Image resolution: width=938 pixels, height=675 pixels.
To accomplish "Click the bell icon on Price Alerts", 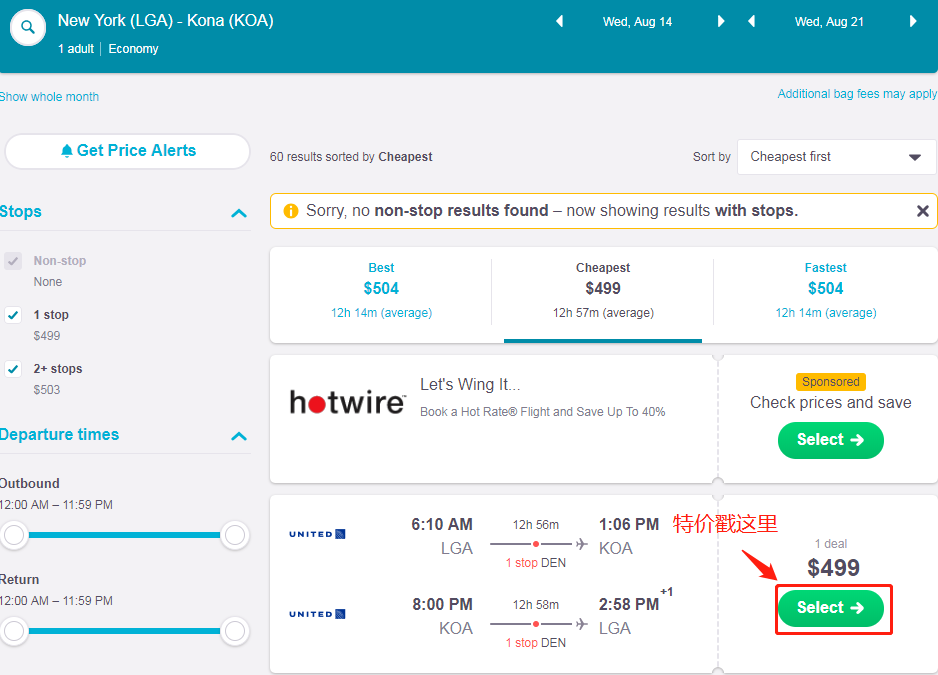I will (x=67, y=151).
